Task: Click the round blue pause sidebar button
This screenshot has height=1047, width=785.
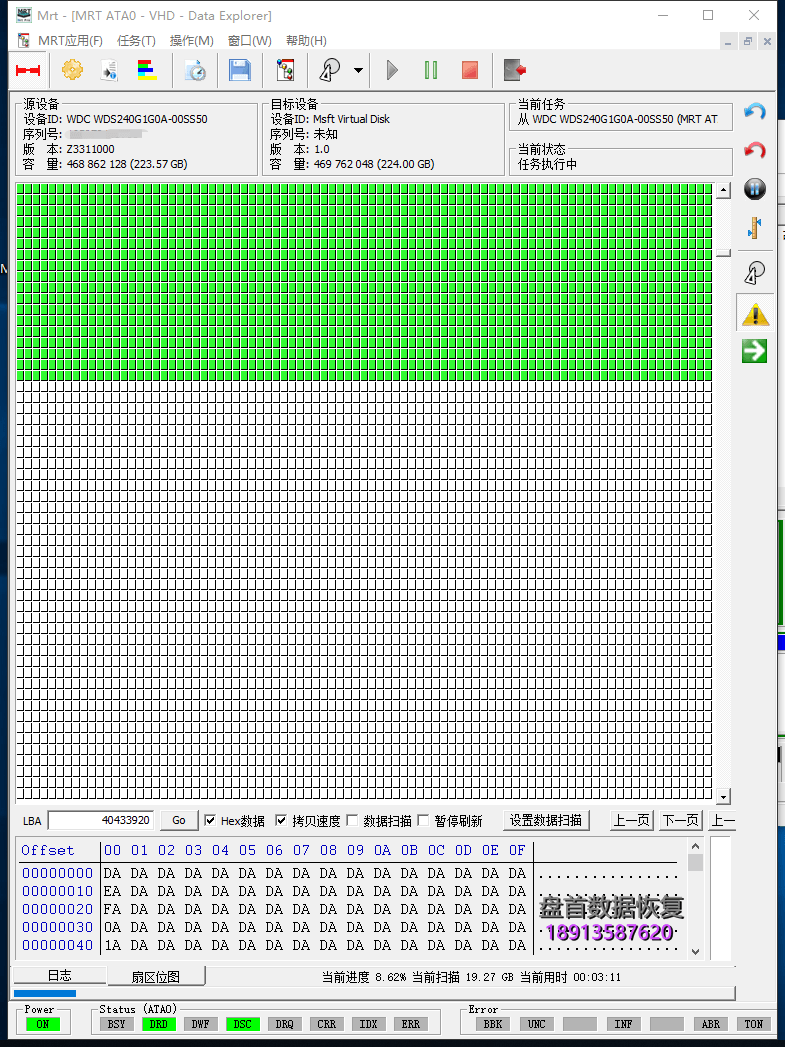Action: 754,189
